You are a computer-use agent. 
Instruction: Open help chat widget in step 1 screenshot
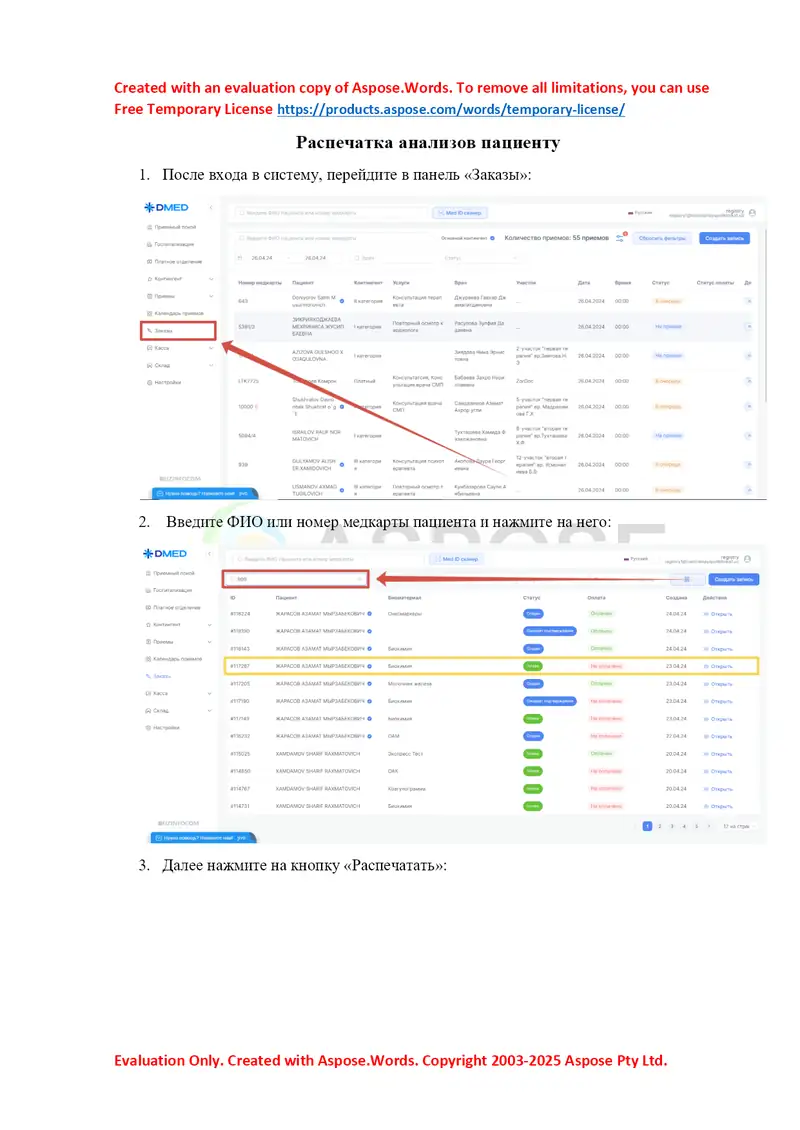(203, 494)
